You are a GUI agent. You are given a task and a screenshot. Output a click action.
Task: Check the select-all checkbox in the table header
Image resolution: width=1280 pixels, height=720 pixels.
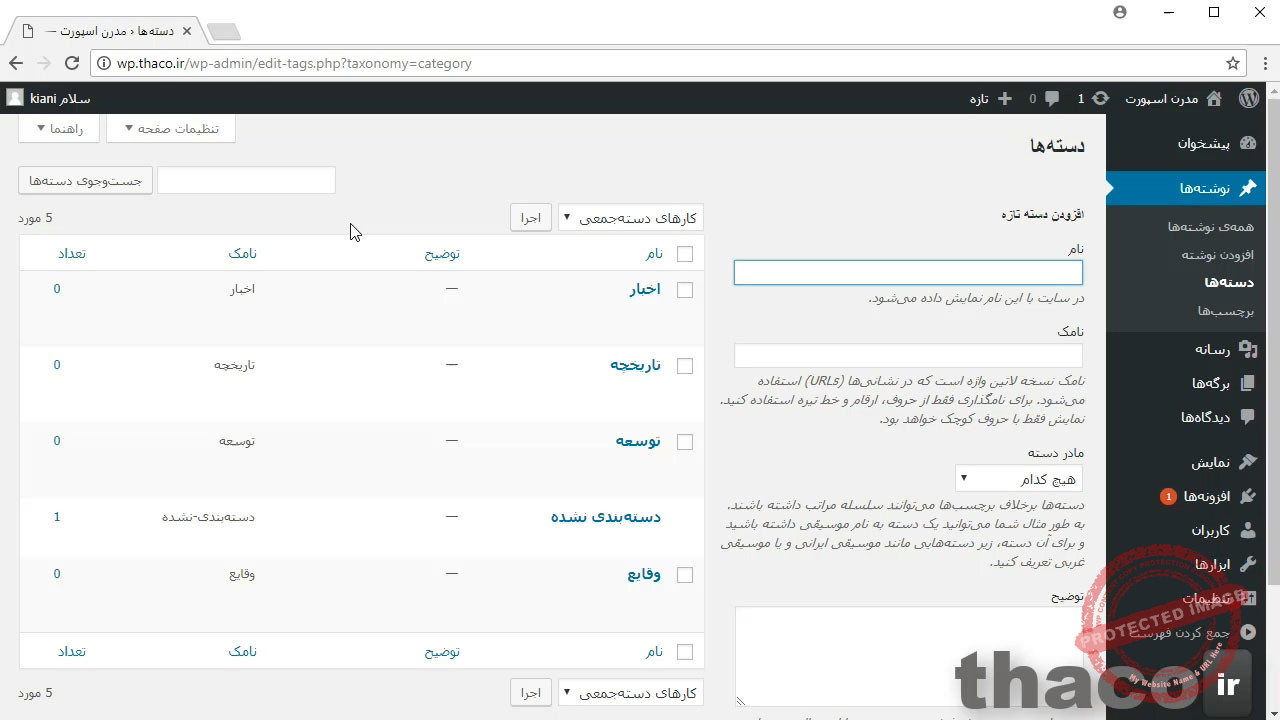coord(685,253)
